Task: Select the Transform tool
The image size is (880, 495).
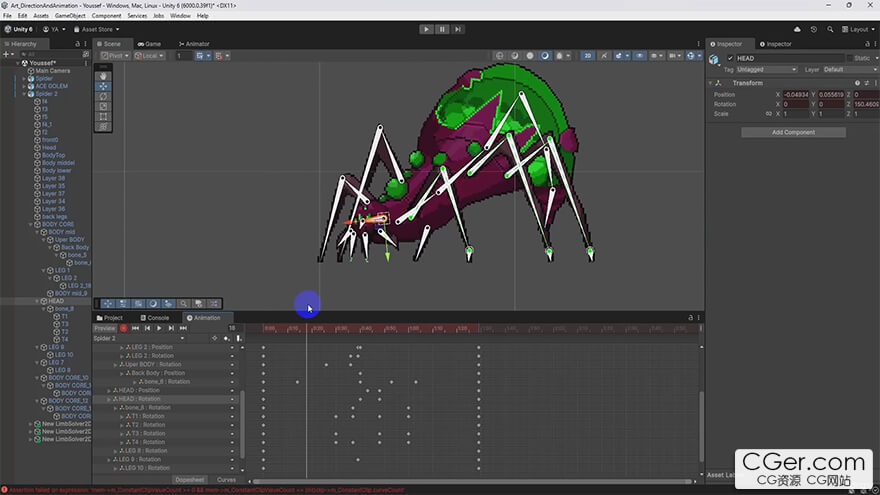Action: (103, 127)
